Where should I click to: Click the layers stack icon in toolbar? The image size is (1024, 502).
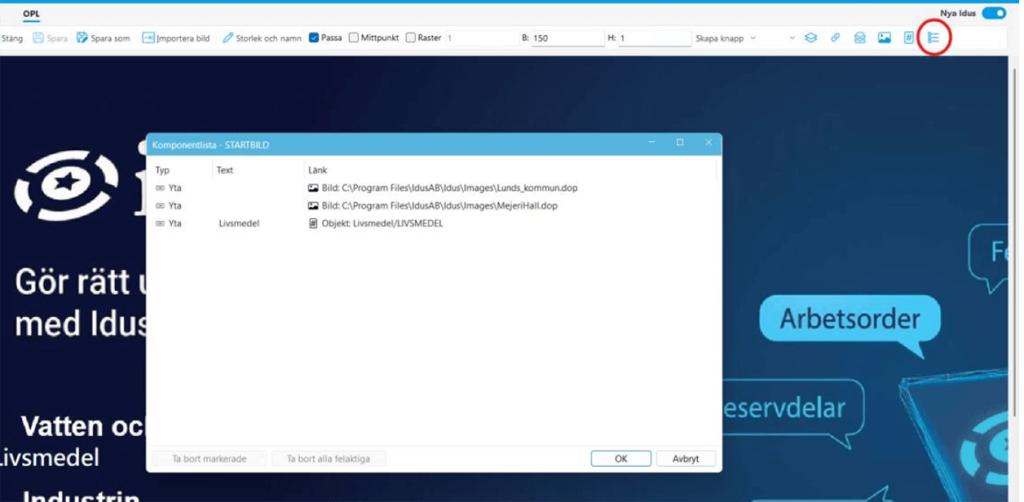(811, 38)
